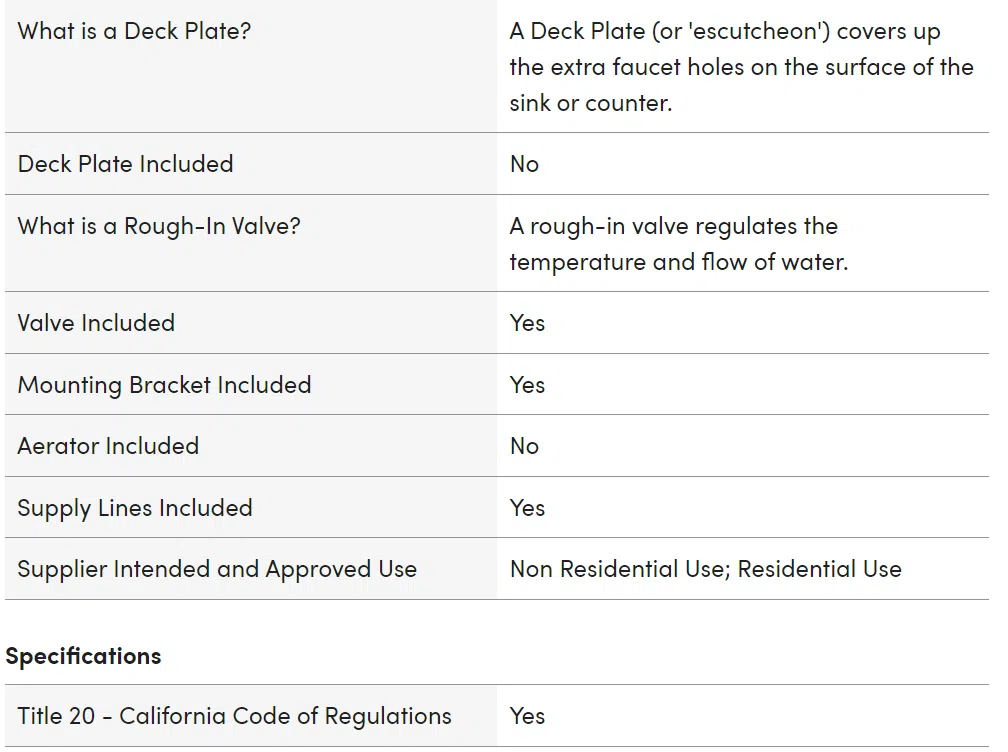The height and width of the screenshot is (752, 1008).
Task: Click 'Non Residential Use; Residential Use' value
Action: point(706,569)
